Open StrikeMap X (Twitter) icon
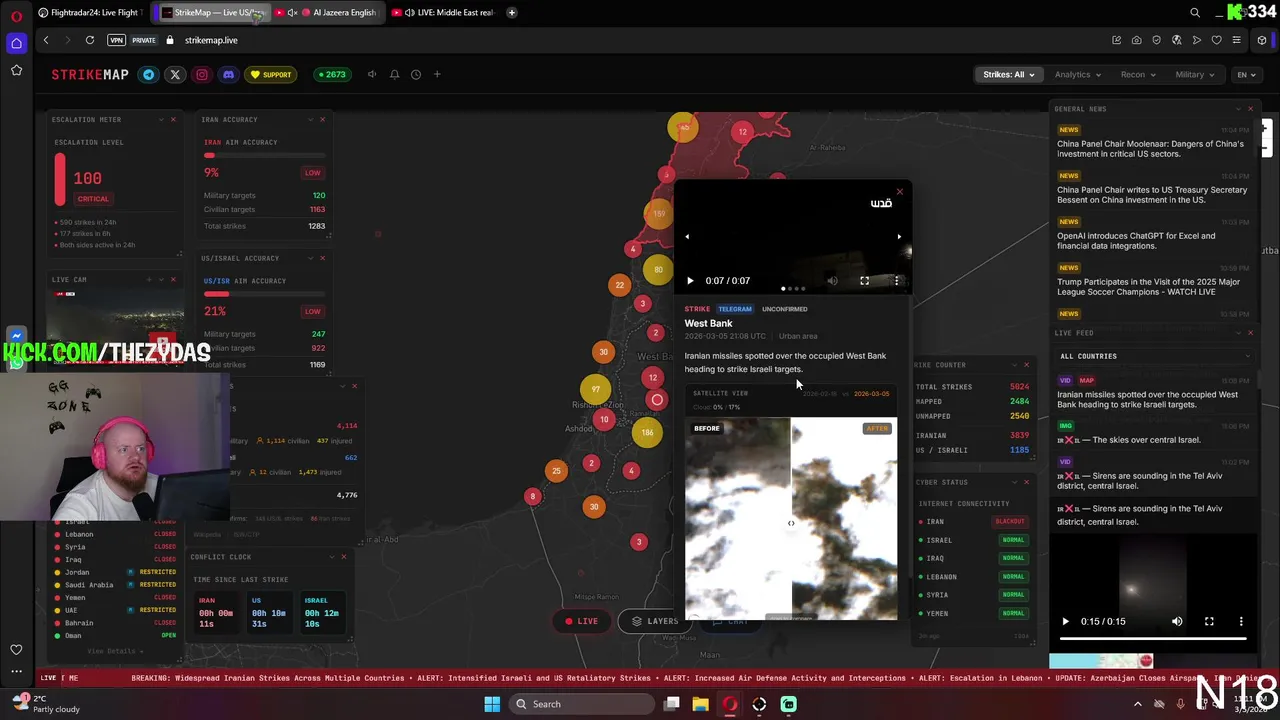Image resolution: width=1280 pixels, height=720 pixels. (175, 74)
